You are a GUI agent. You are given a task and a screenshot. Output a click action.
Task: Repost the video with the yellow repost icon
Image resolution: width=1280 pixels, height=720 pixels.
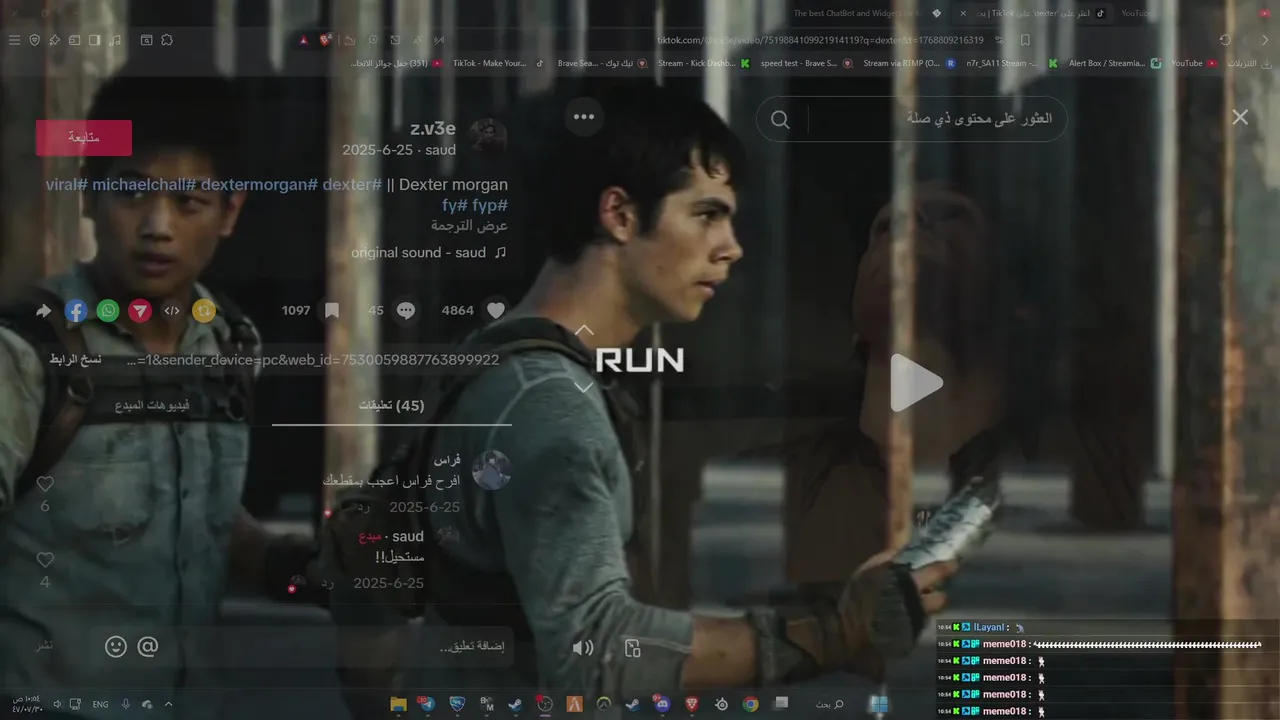(204, 311)
